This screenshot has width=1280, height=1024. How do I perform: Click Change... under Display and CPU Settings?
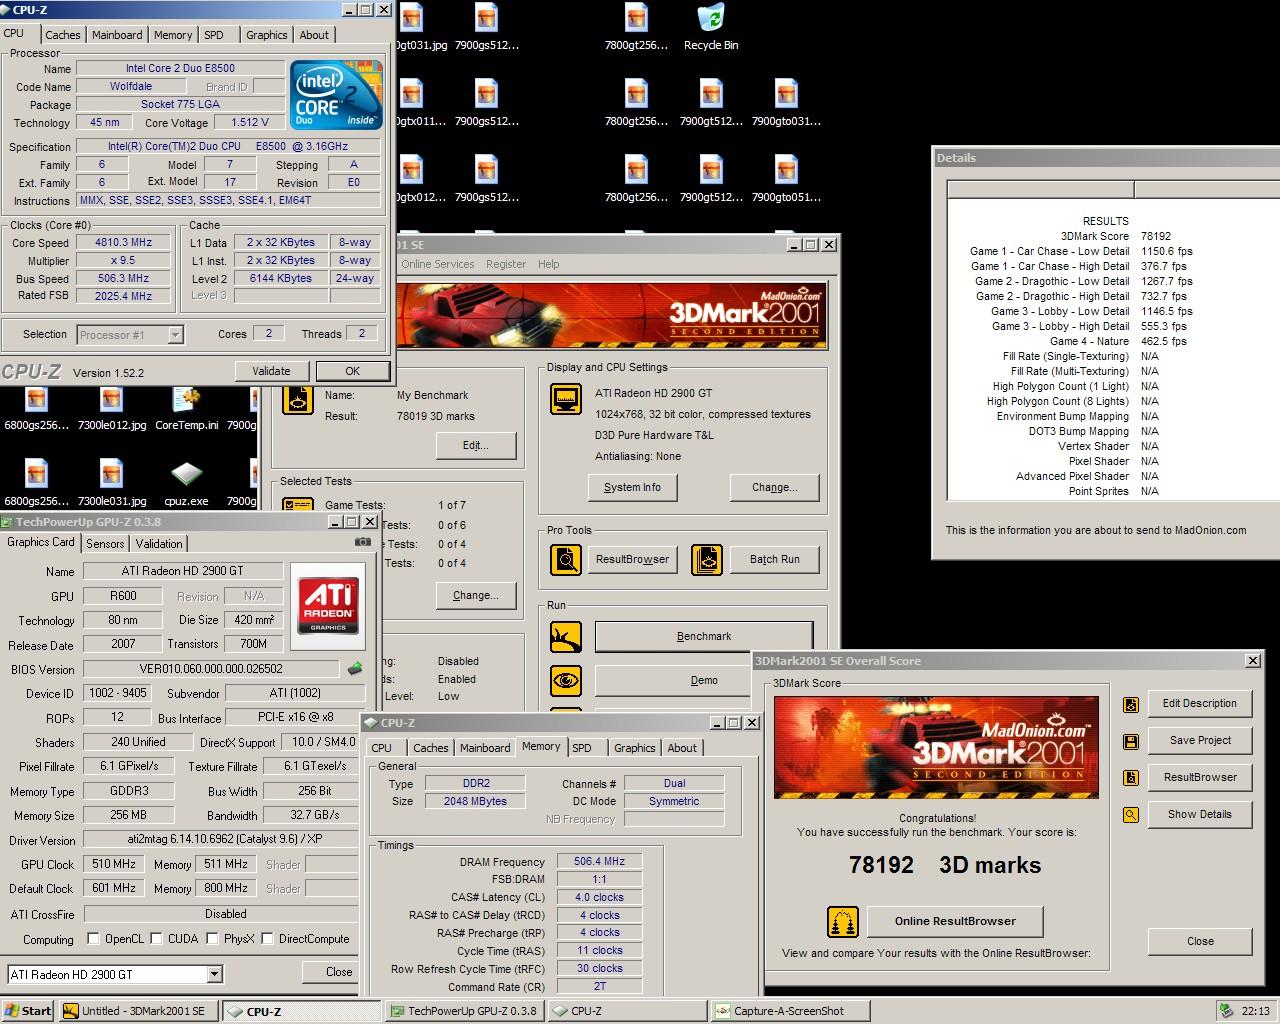[x=775, y=487]
